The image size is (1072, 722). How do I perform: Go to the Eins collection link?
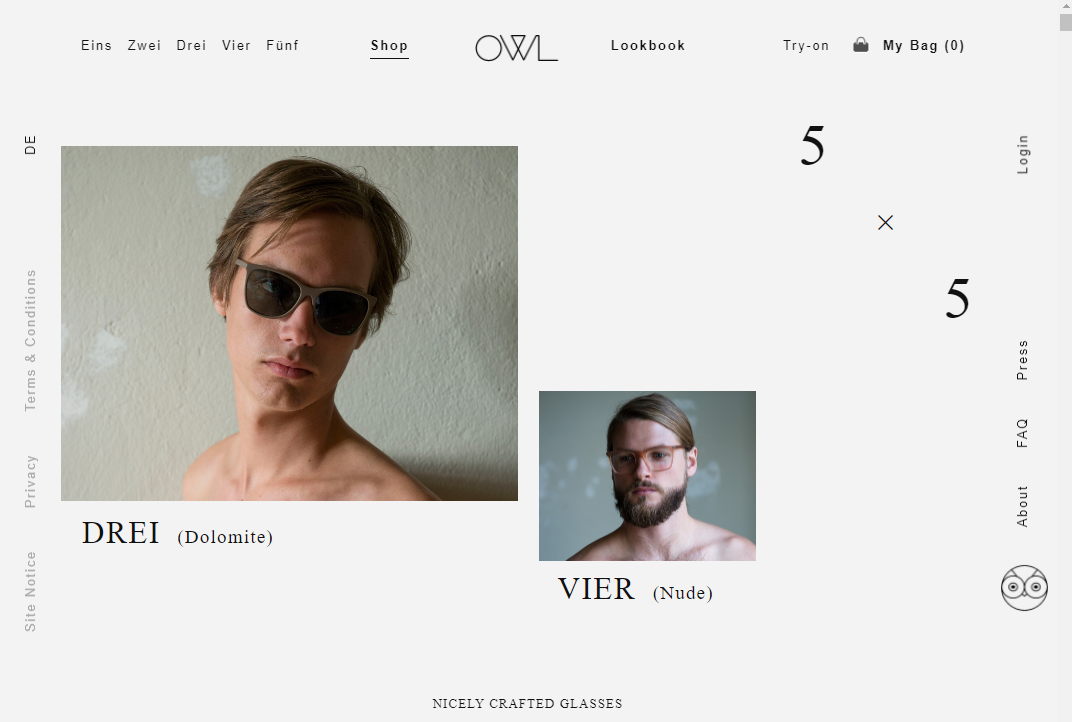point(96,46)
